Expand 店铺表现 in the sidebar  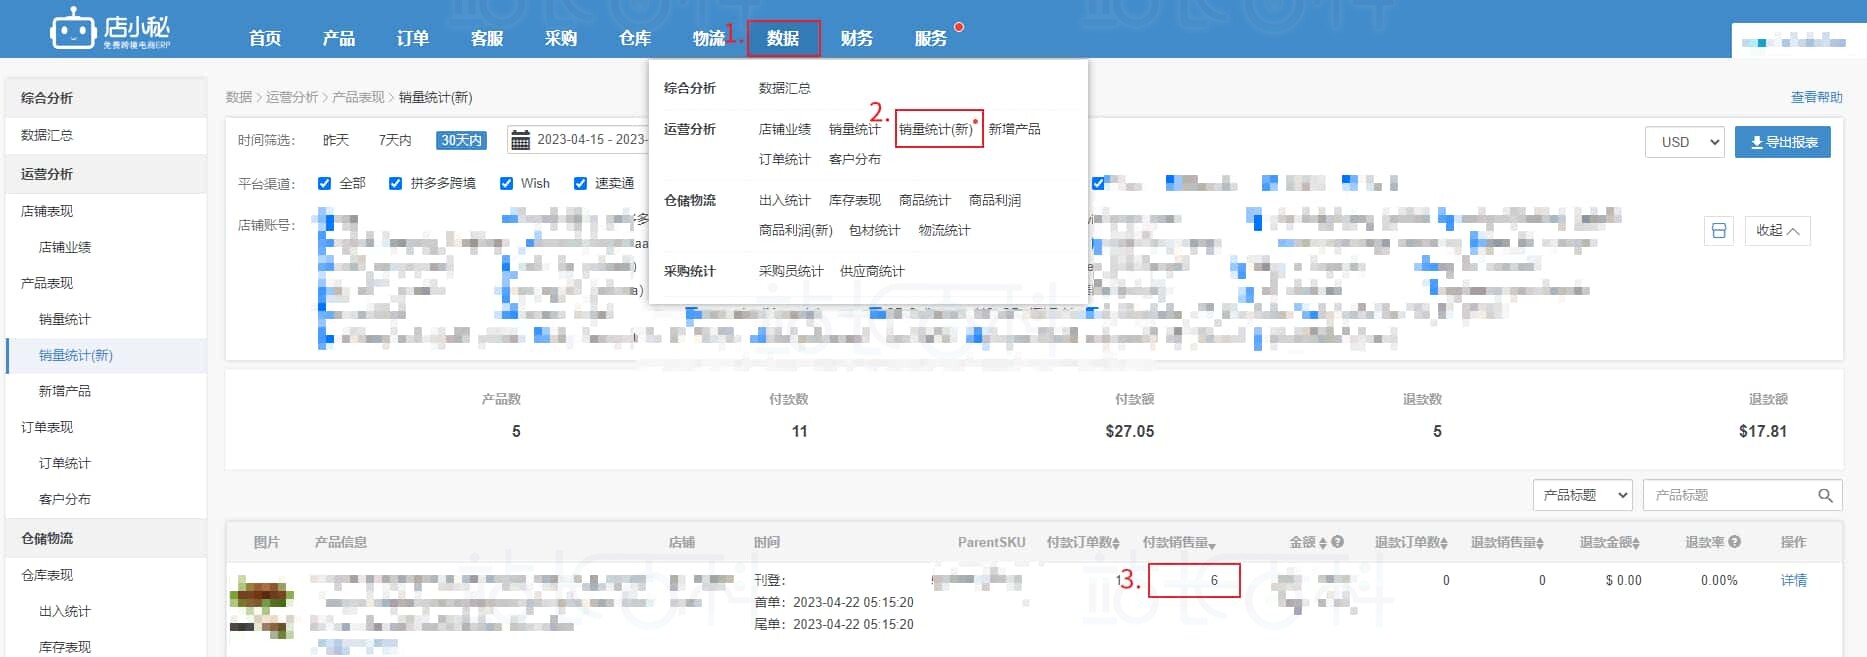pos(47,211)
